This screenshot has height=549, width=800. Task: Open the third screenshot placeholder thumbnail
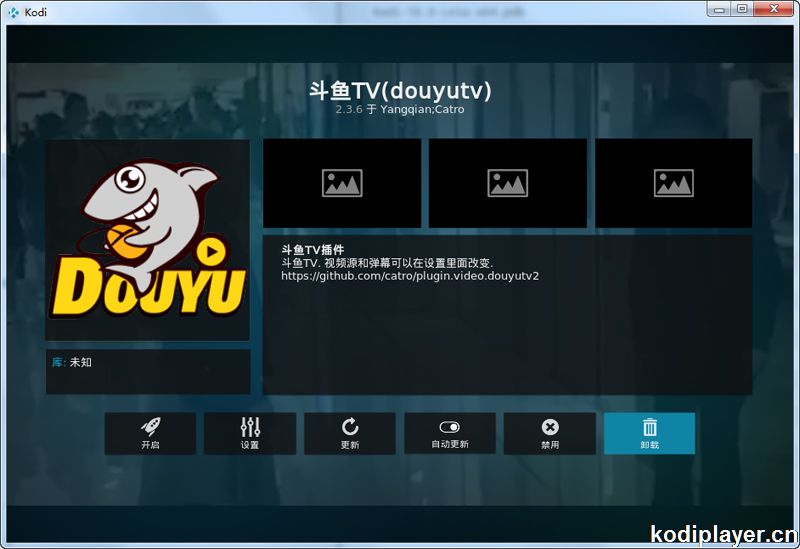click(x=673, y=183)
